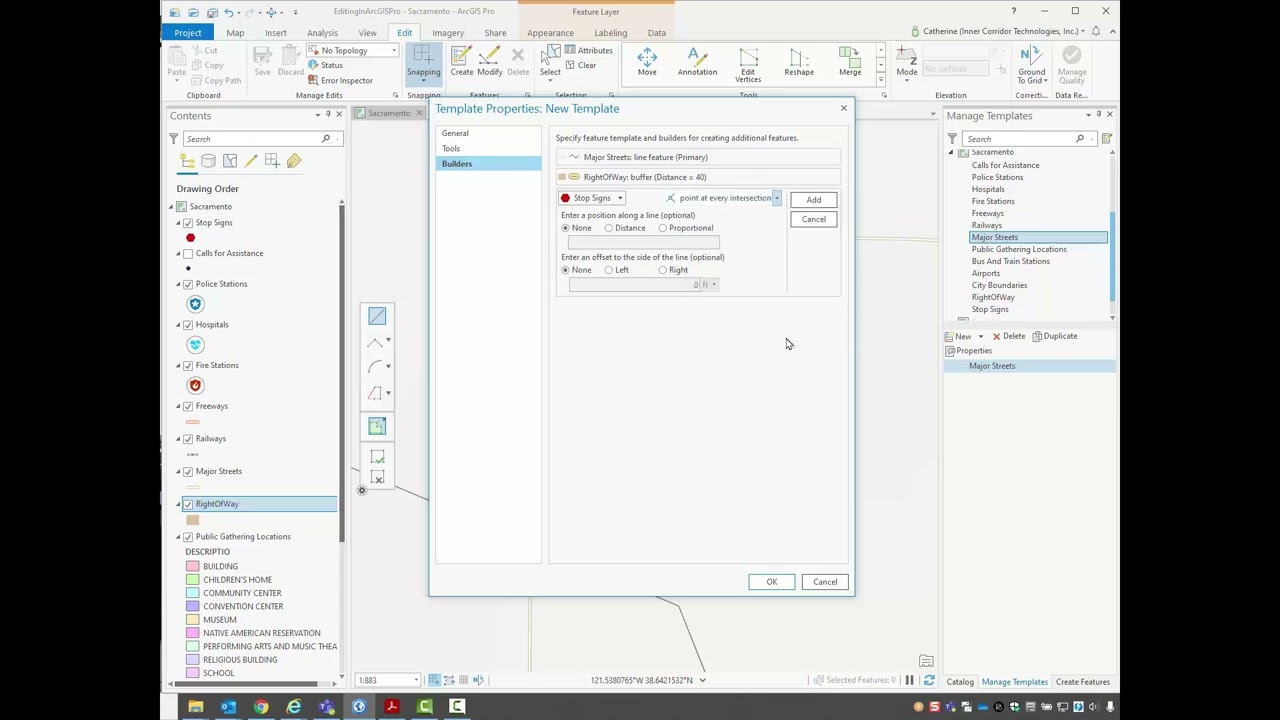Collapse the Sacramento map in Contents
This screenshot has width=1280, height=720.
tap(171, 207)
